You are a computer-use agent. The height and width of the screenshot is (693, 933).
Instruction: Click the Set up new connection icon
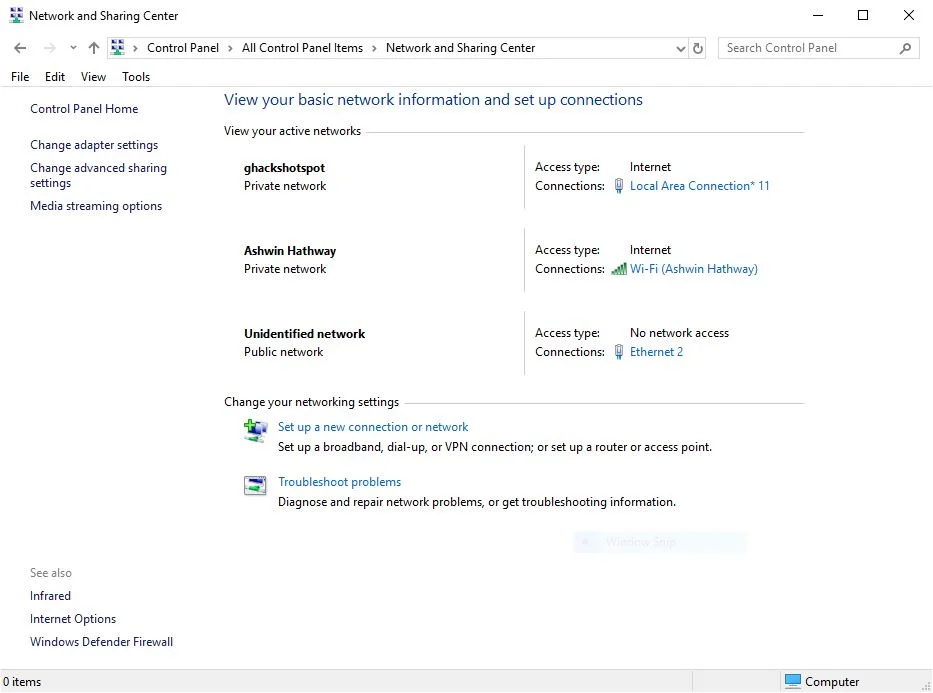click(256, 431)
